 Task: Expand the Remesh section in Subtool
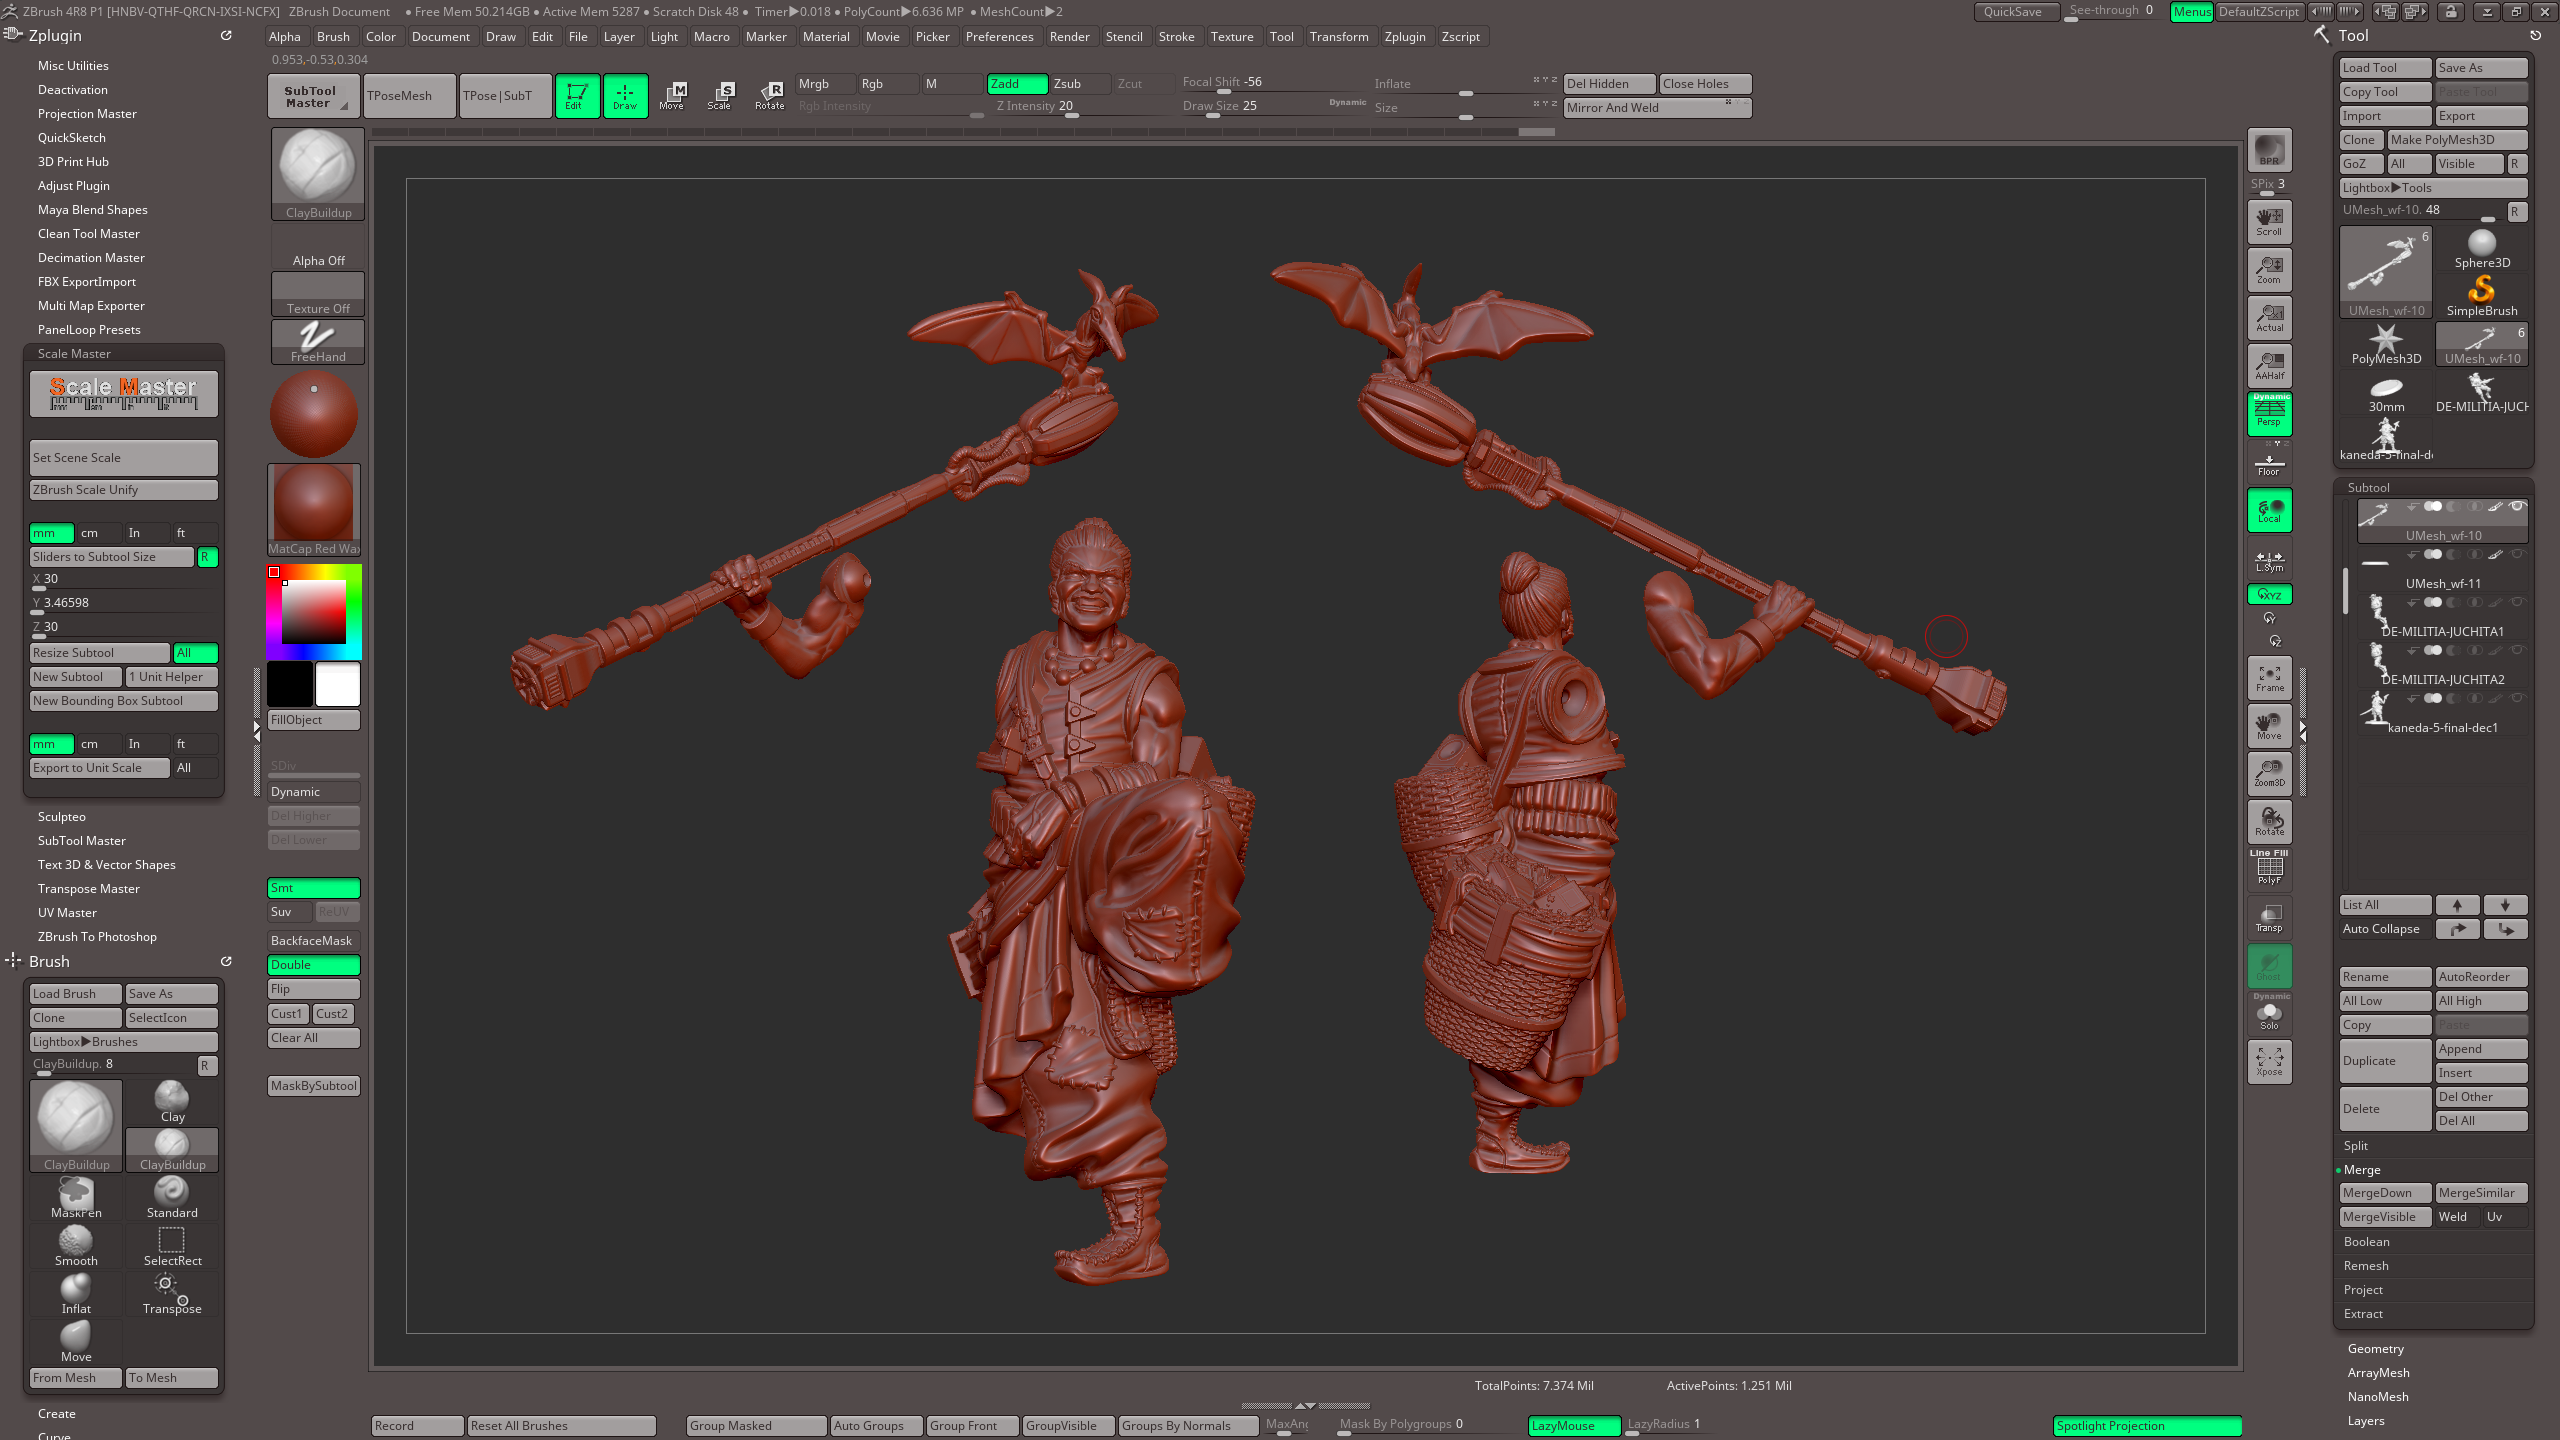coord(2365,1266)
